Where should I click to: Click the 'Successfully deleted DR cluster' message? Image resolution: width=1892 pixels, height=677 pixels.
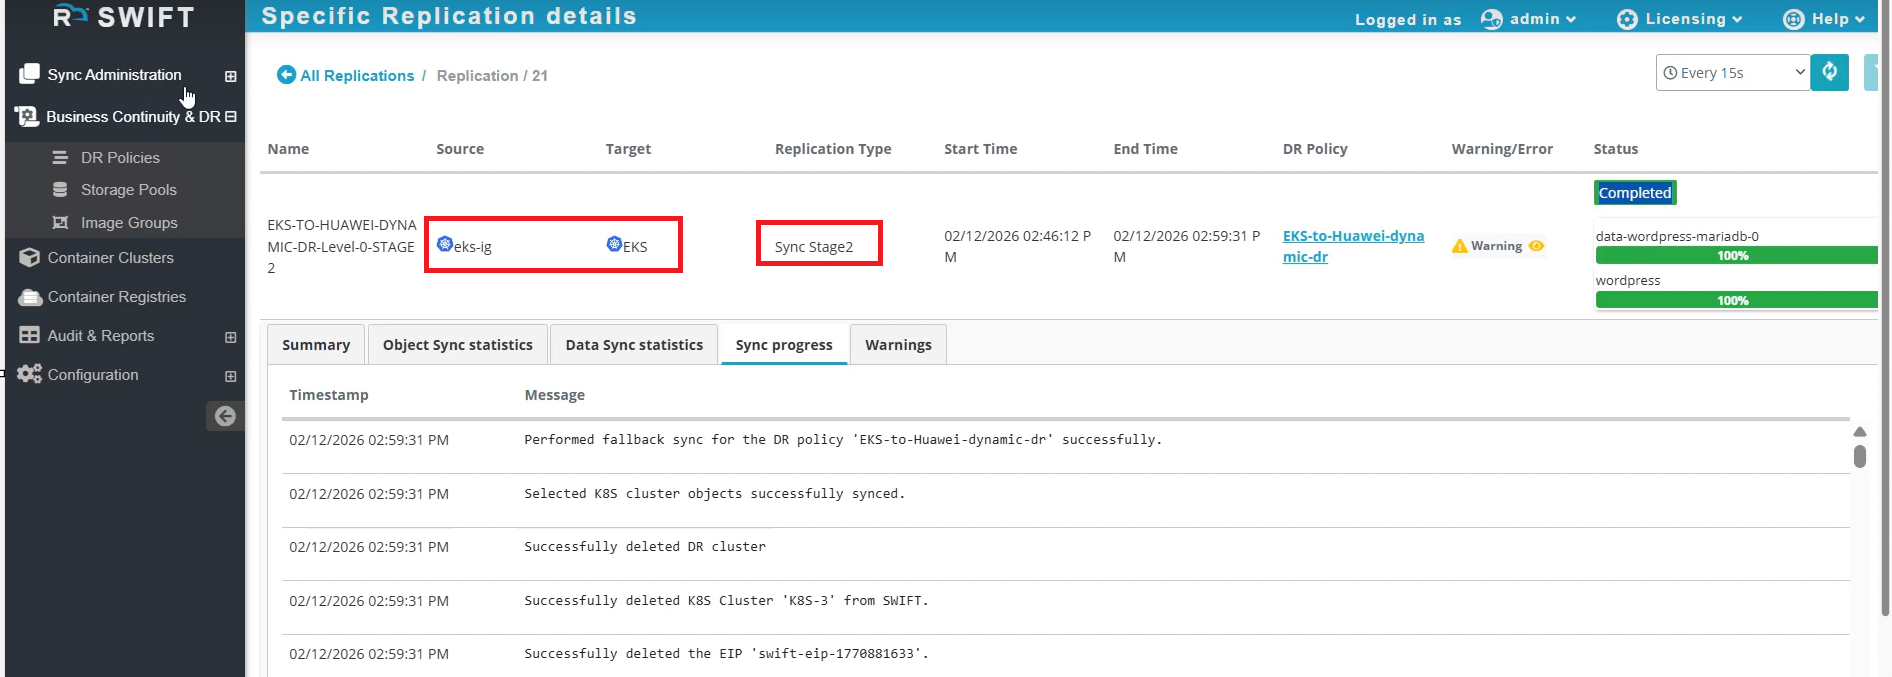645,546
